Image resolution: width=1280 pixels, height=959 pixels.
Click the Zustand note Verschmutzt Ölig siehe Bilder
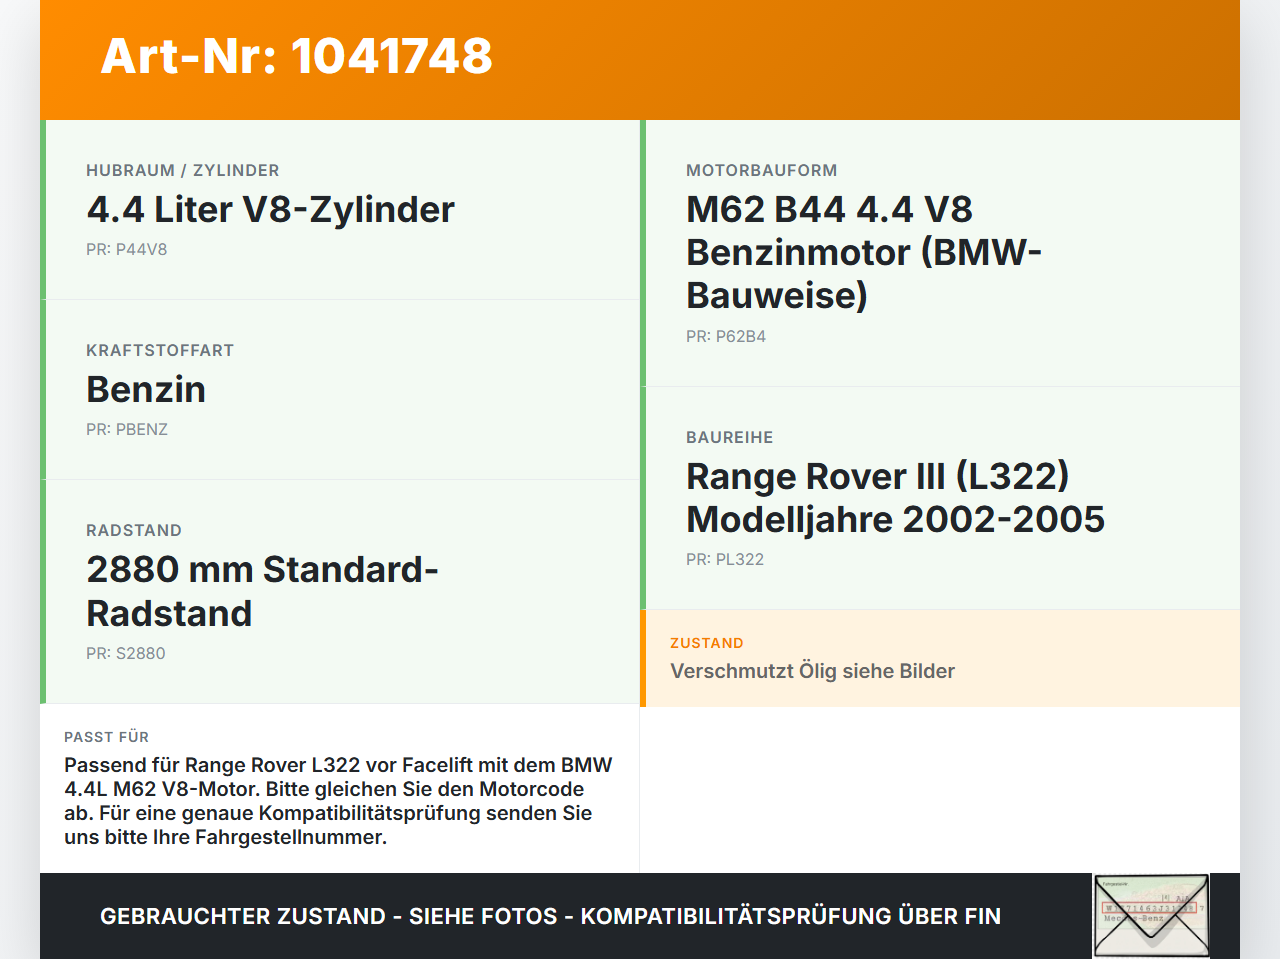coord(812,671)
